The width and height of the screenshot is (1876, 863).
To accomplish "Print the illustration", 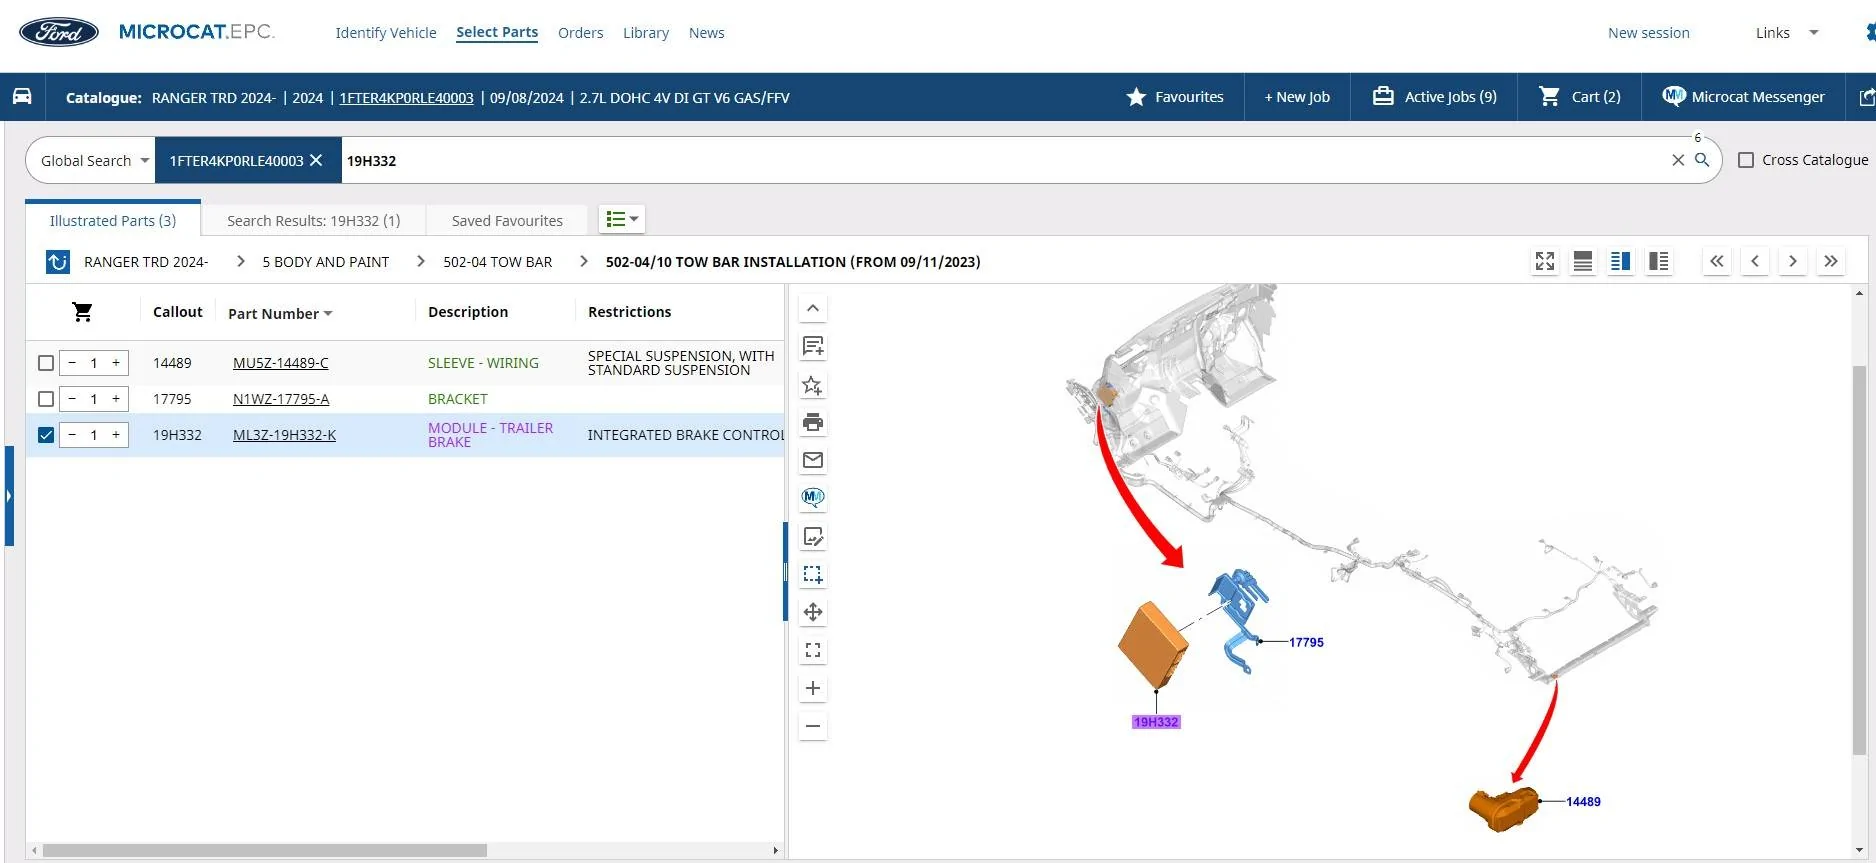I will tap(813, 423).
